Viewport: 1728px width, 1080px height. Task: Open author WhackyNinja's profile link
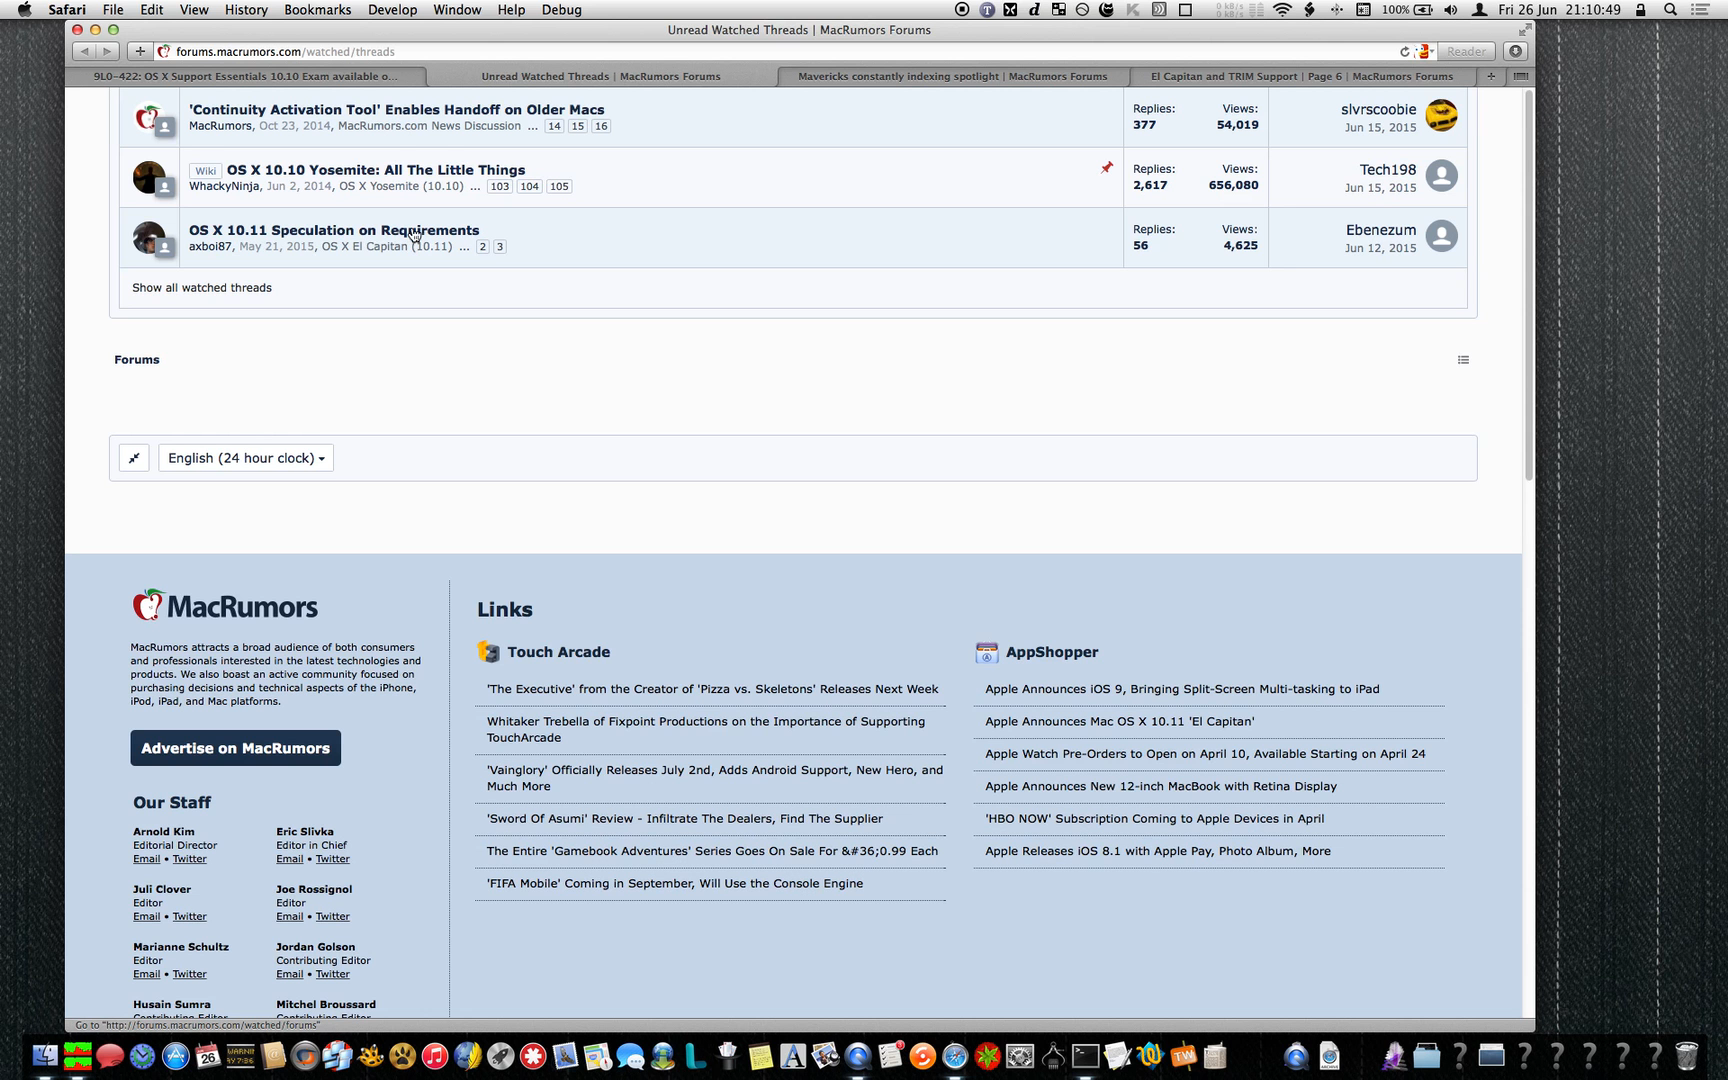coord(224,186)
